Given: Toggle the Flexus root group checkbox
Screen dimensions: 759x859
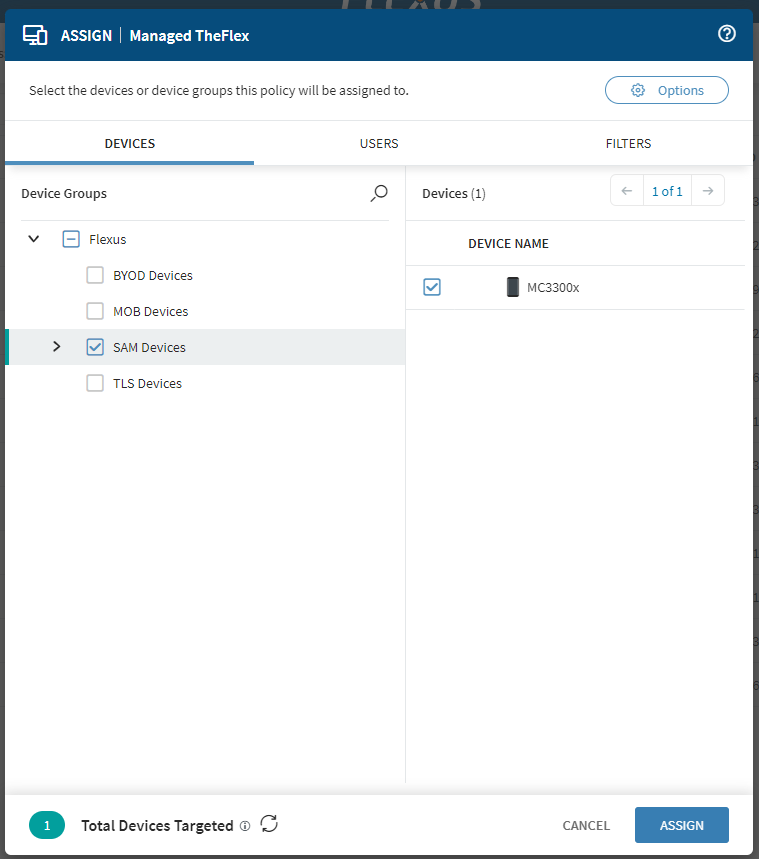Looking at the screenshot, I should point(71,239).
